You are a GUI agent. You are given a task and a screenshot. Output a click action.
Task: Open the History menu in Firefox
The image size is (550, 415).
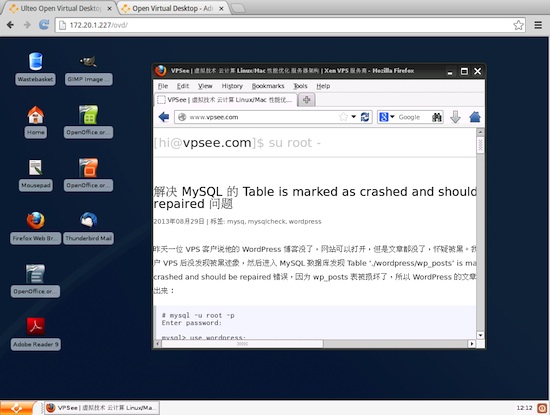click(232, 86)
